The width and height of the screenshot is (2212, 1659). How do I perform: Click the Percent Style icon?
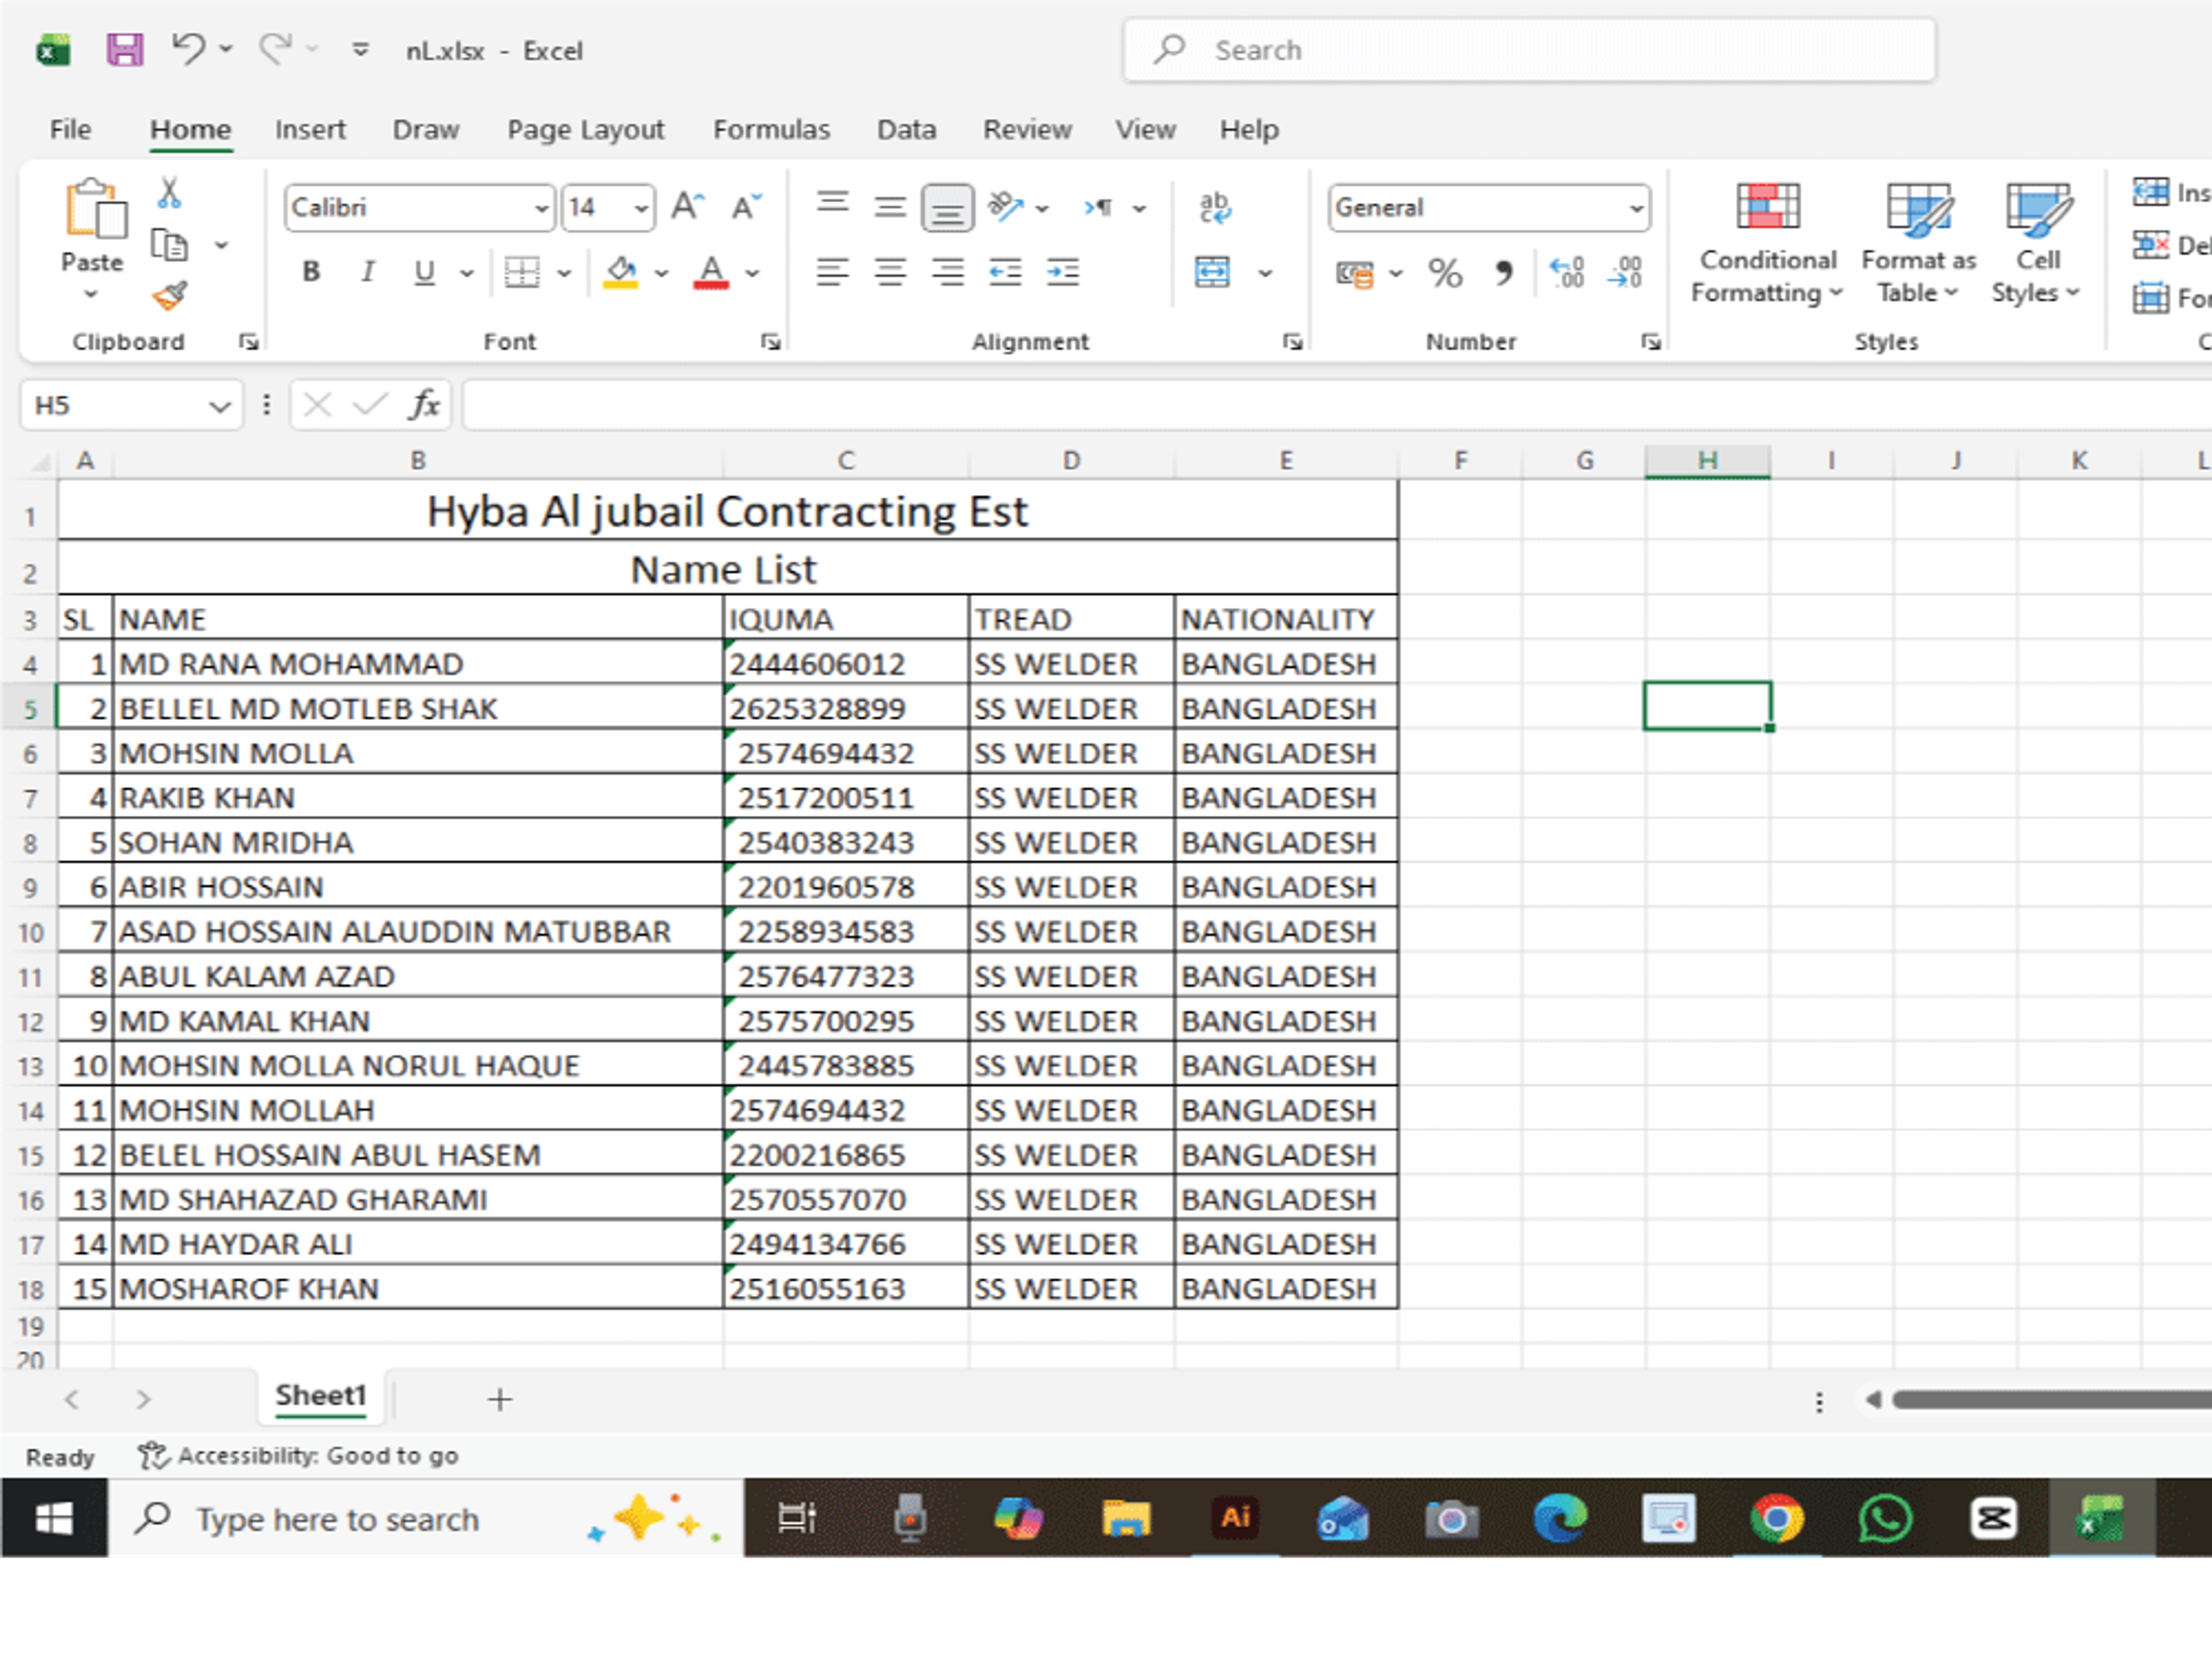point(1444,273)
